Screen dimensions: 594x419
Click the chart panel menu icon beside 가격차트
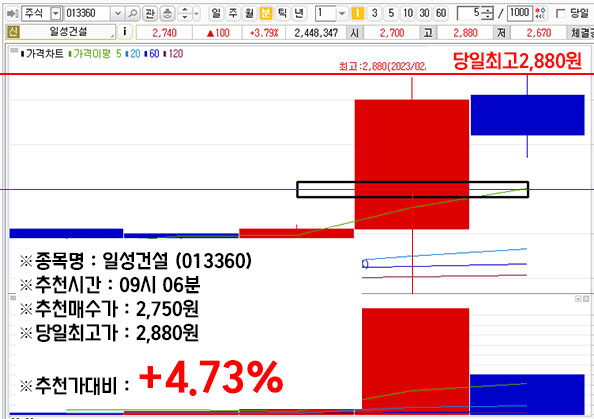click(x=14, y=50)
